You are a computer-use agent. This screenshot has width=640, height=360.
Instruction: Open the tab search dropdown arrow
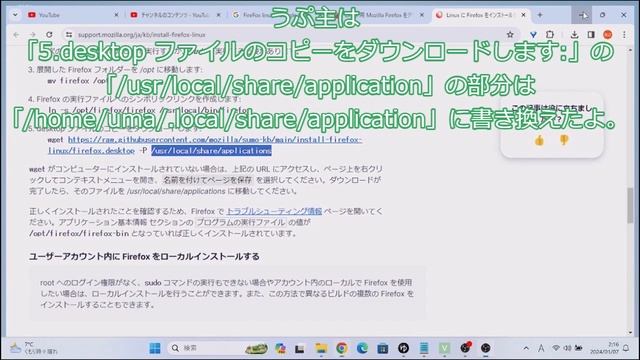point(15,15)
